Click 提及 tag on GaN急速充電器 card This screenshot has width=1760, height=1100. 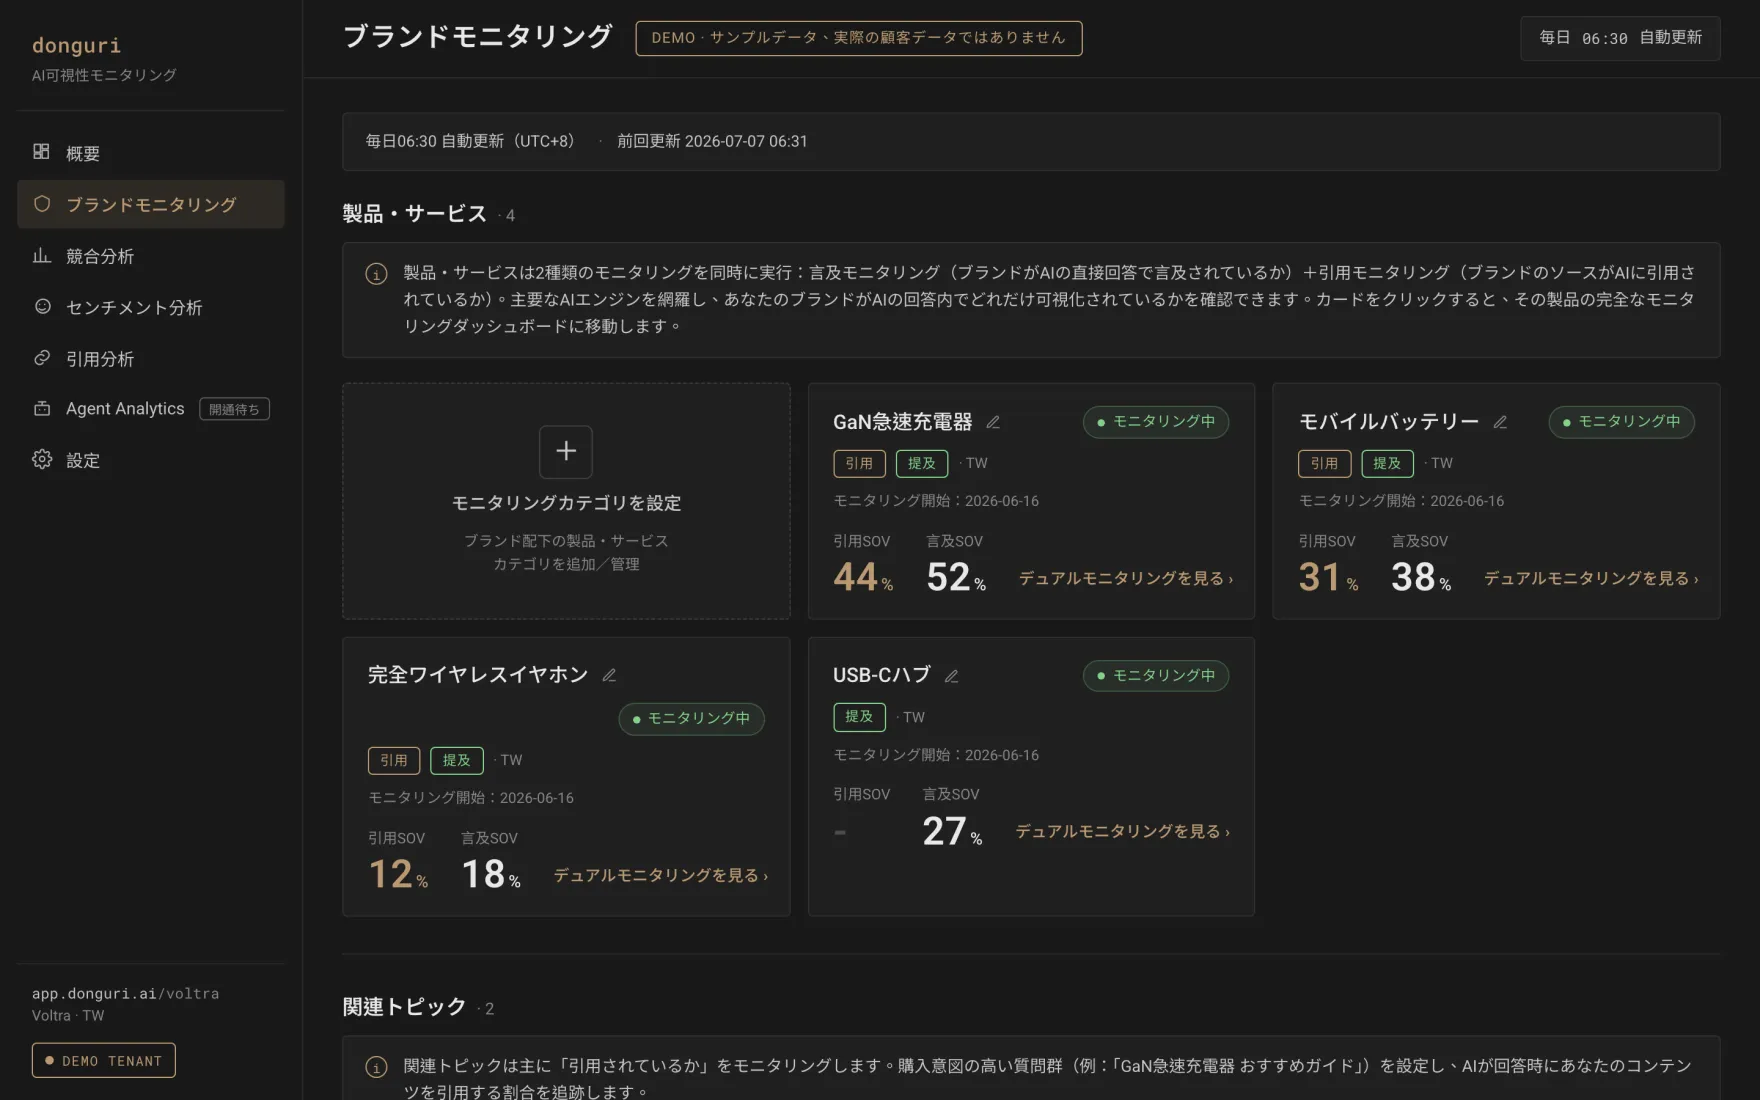[x=922, y=463]
